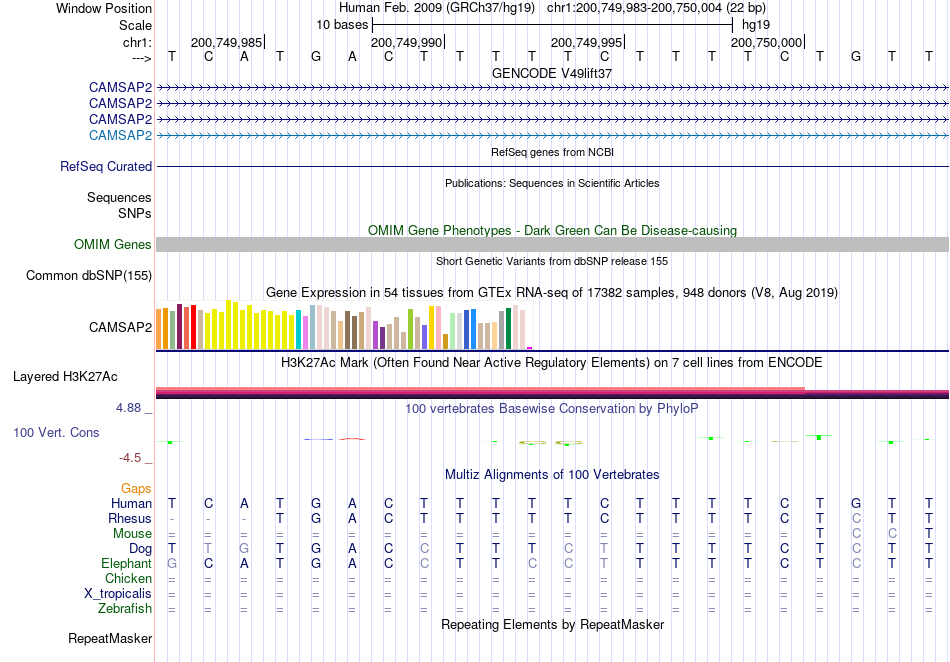950x662 pixels.
Task: Select the Rhesus species label
Action: tap(130, 518)
